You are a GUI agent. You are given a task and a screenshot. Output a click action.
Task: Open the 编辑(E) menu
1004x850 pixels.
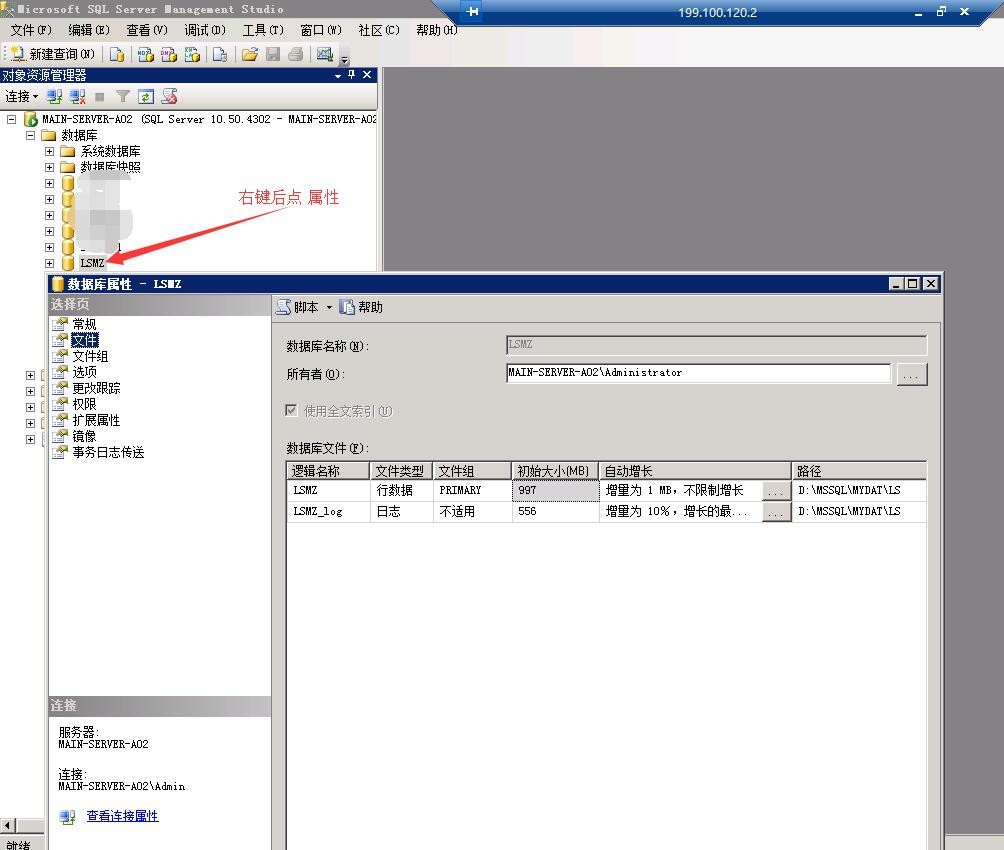click(88, 30)
